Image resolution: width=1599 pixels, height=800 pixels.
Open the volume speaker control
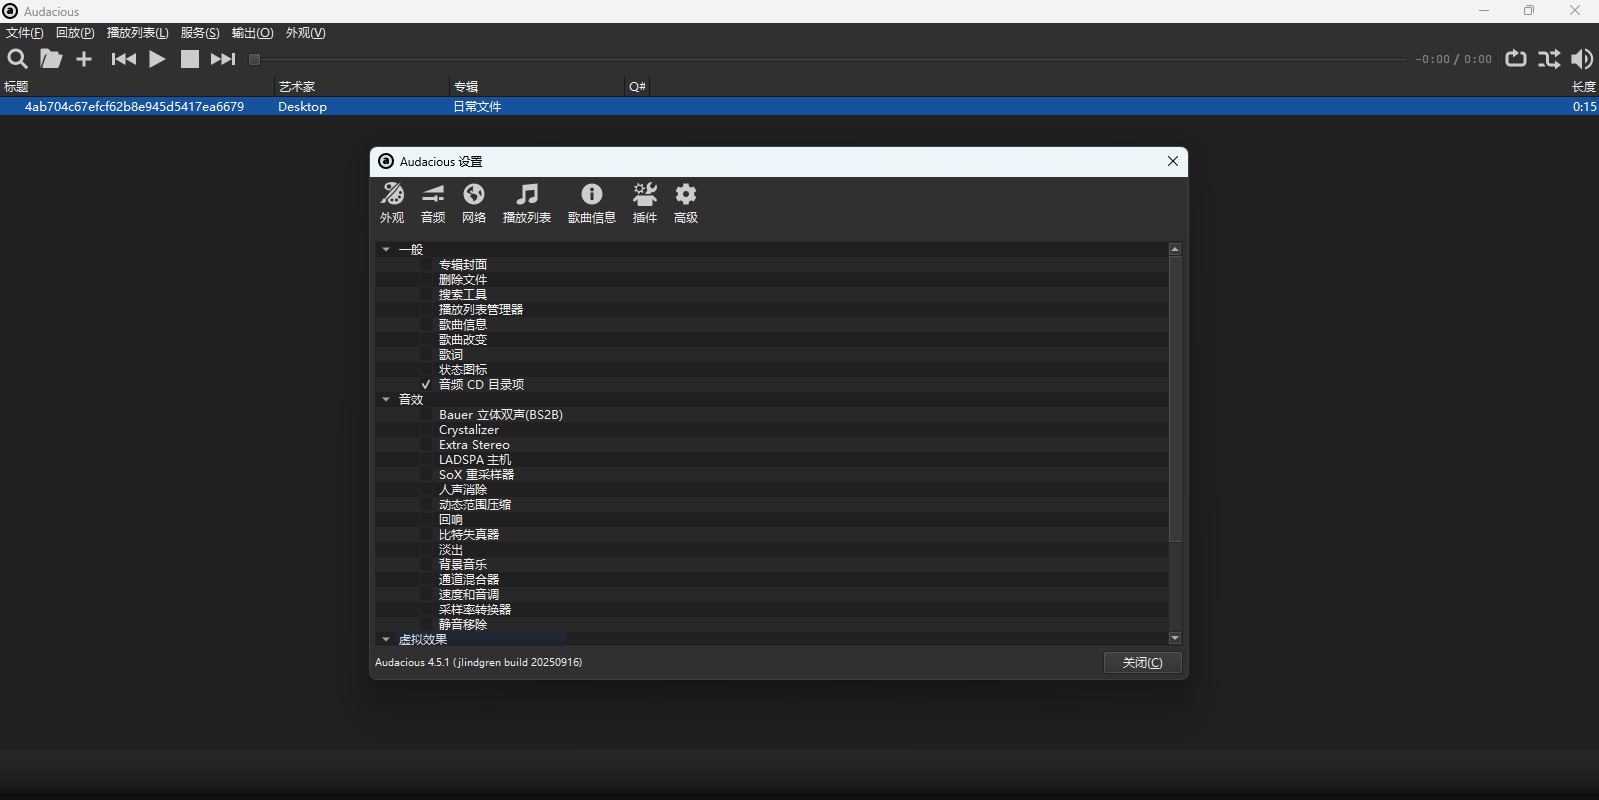[1582, 59]
